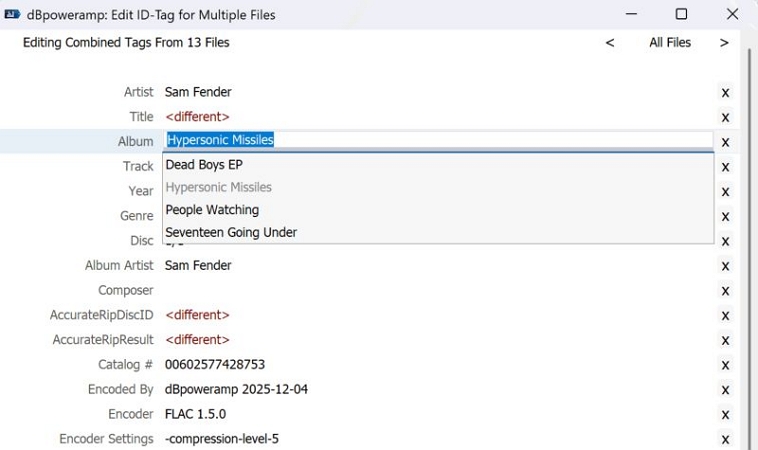Click the Year label

pyautogui.click(x=141, y=191)
